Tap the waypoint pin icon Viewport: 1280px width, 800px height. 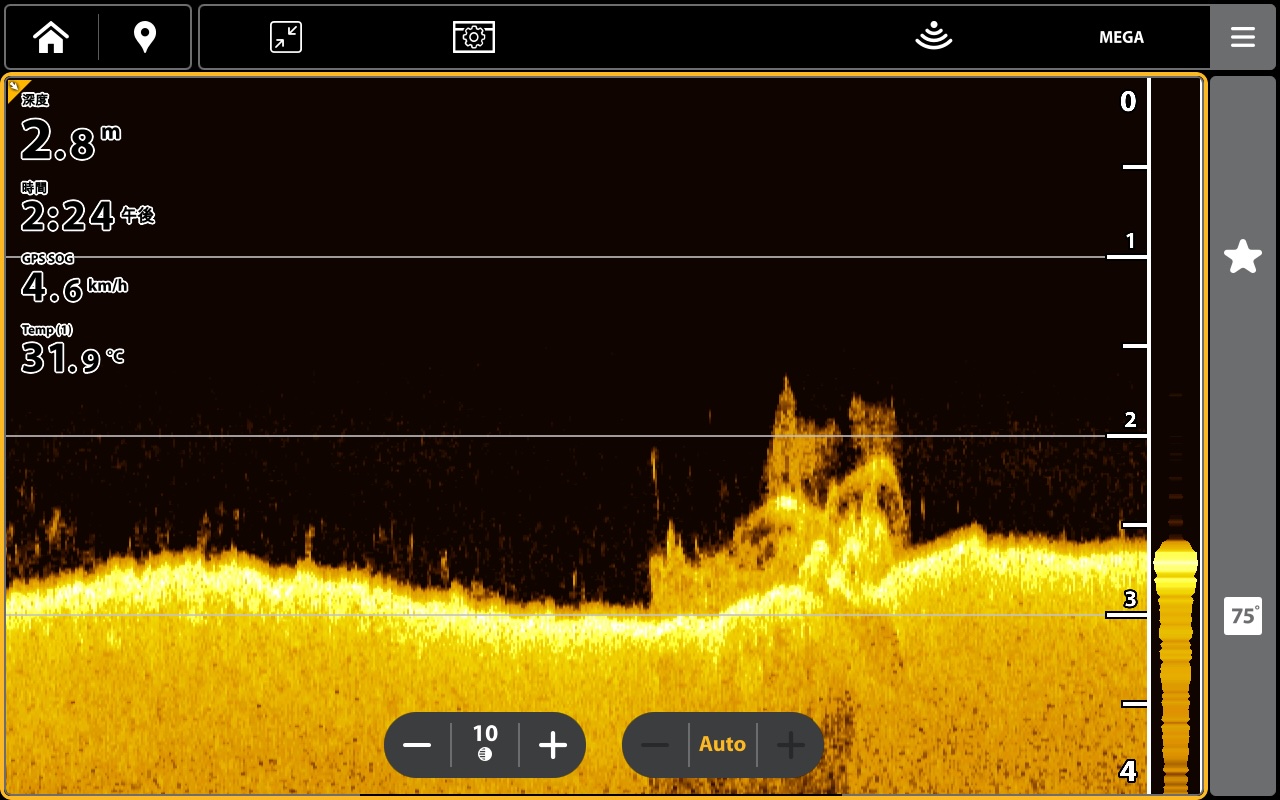(145, 37)
